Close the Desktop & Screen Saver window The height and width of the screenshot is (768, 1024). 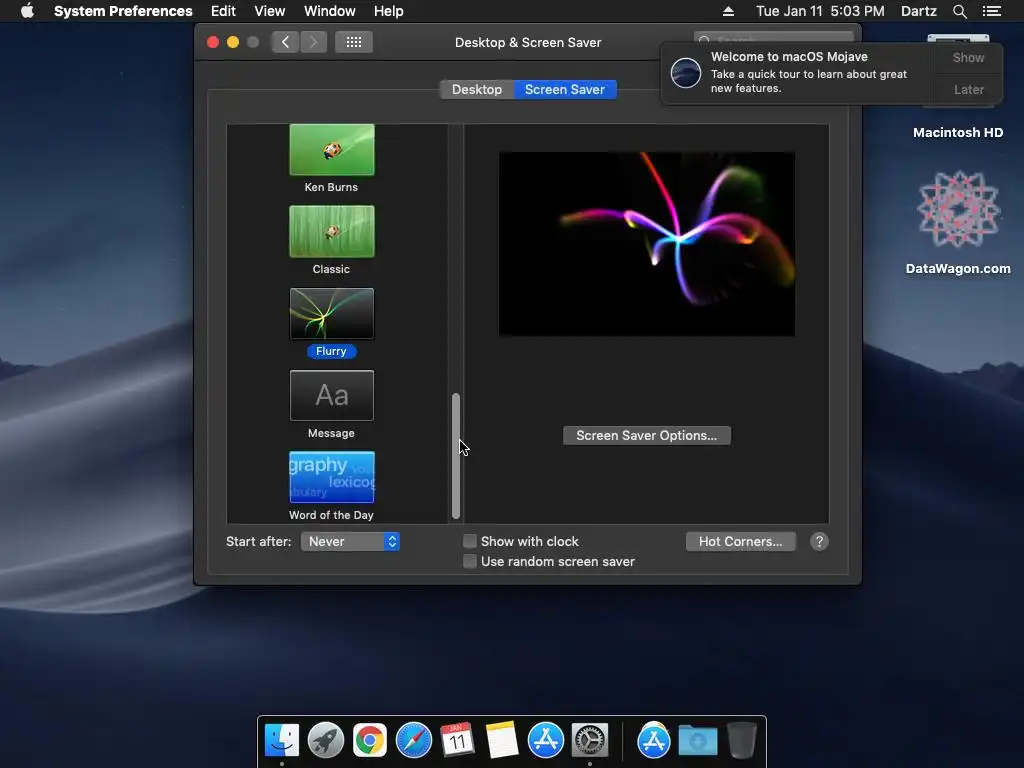pos(213,42)
